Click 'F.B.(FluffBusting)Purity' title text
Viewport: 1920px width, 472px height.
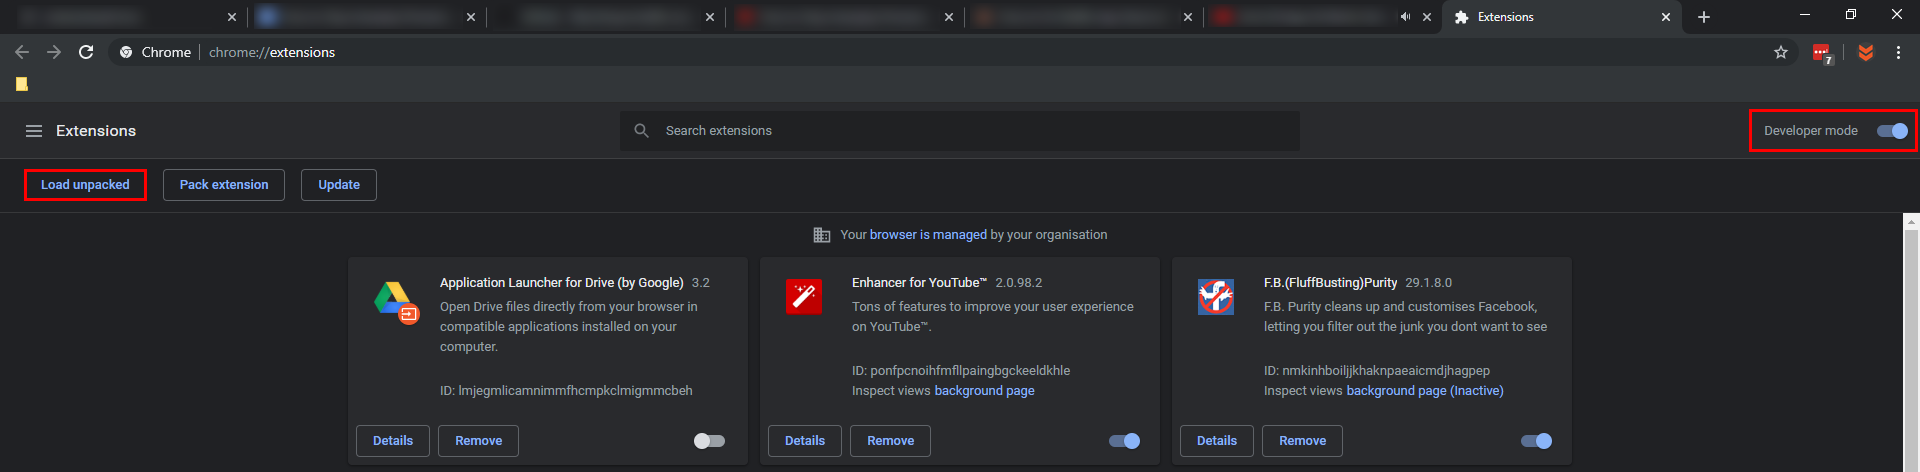[x=1330, y=283]
